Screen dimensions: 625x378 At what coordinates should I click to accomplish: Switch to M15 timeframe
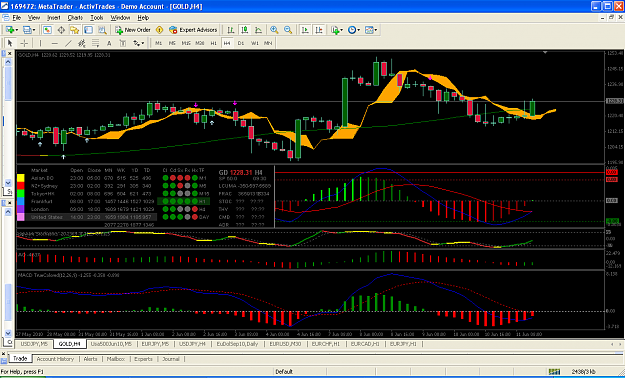click(x=186, y=43)
